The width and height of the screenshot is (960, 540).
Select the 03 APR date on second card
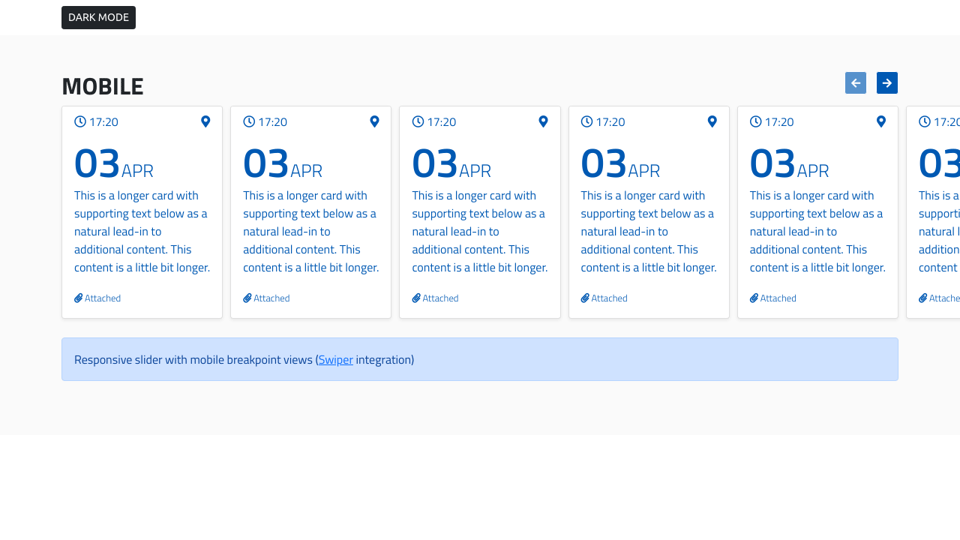coord(282,164)
